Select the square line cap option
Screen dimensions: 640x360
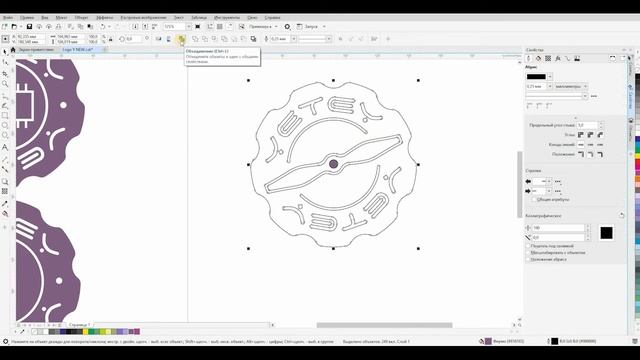pyautogui.click(x=581, y=145)
